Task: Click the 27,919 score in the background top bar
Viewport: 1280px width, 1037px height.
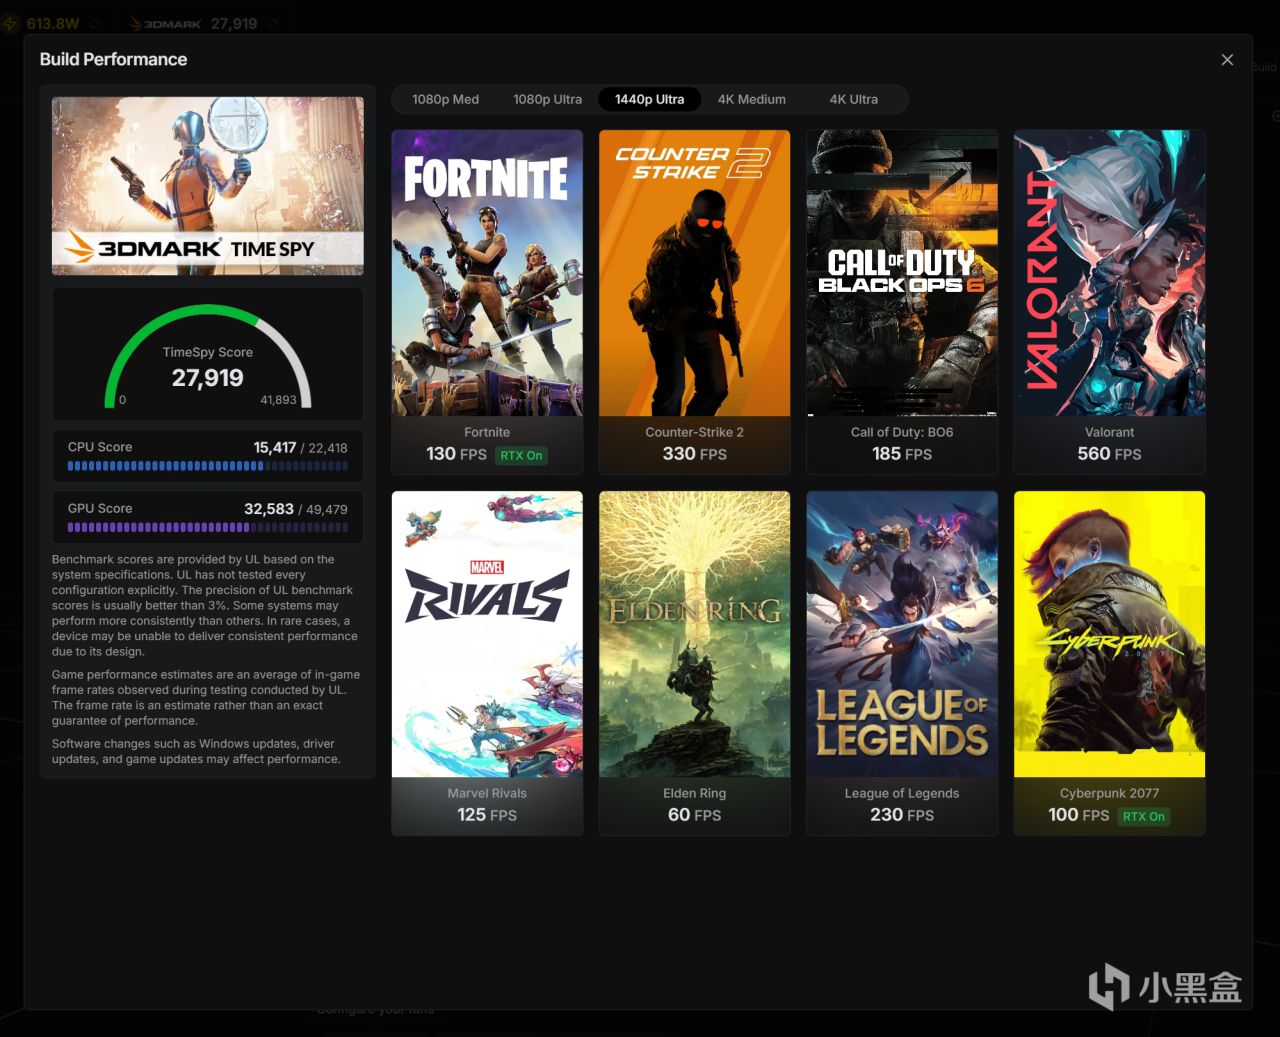Action: pyautogui.click(x=234, y=23)
